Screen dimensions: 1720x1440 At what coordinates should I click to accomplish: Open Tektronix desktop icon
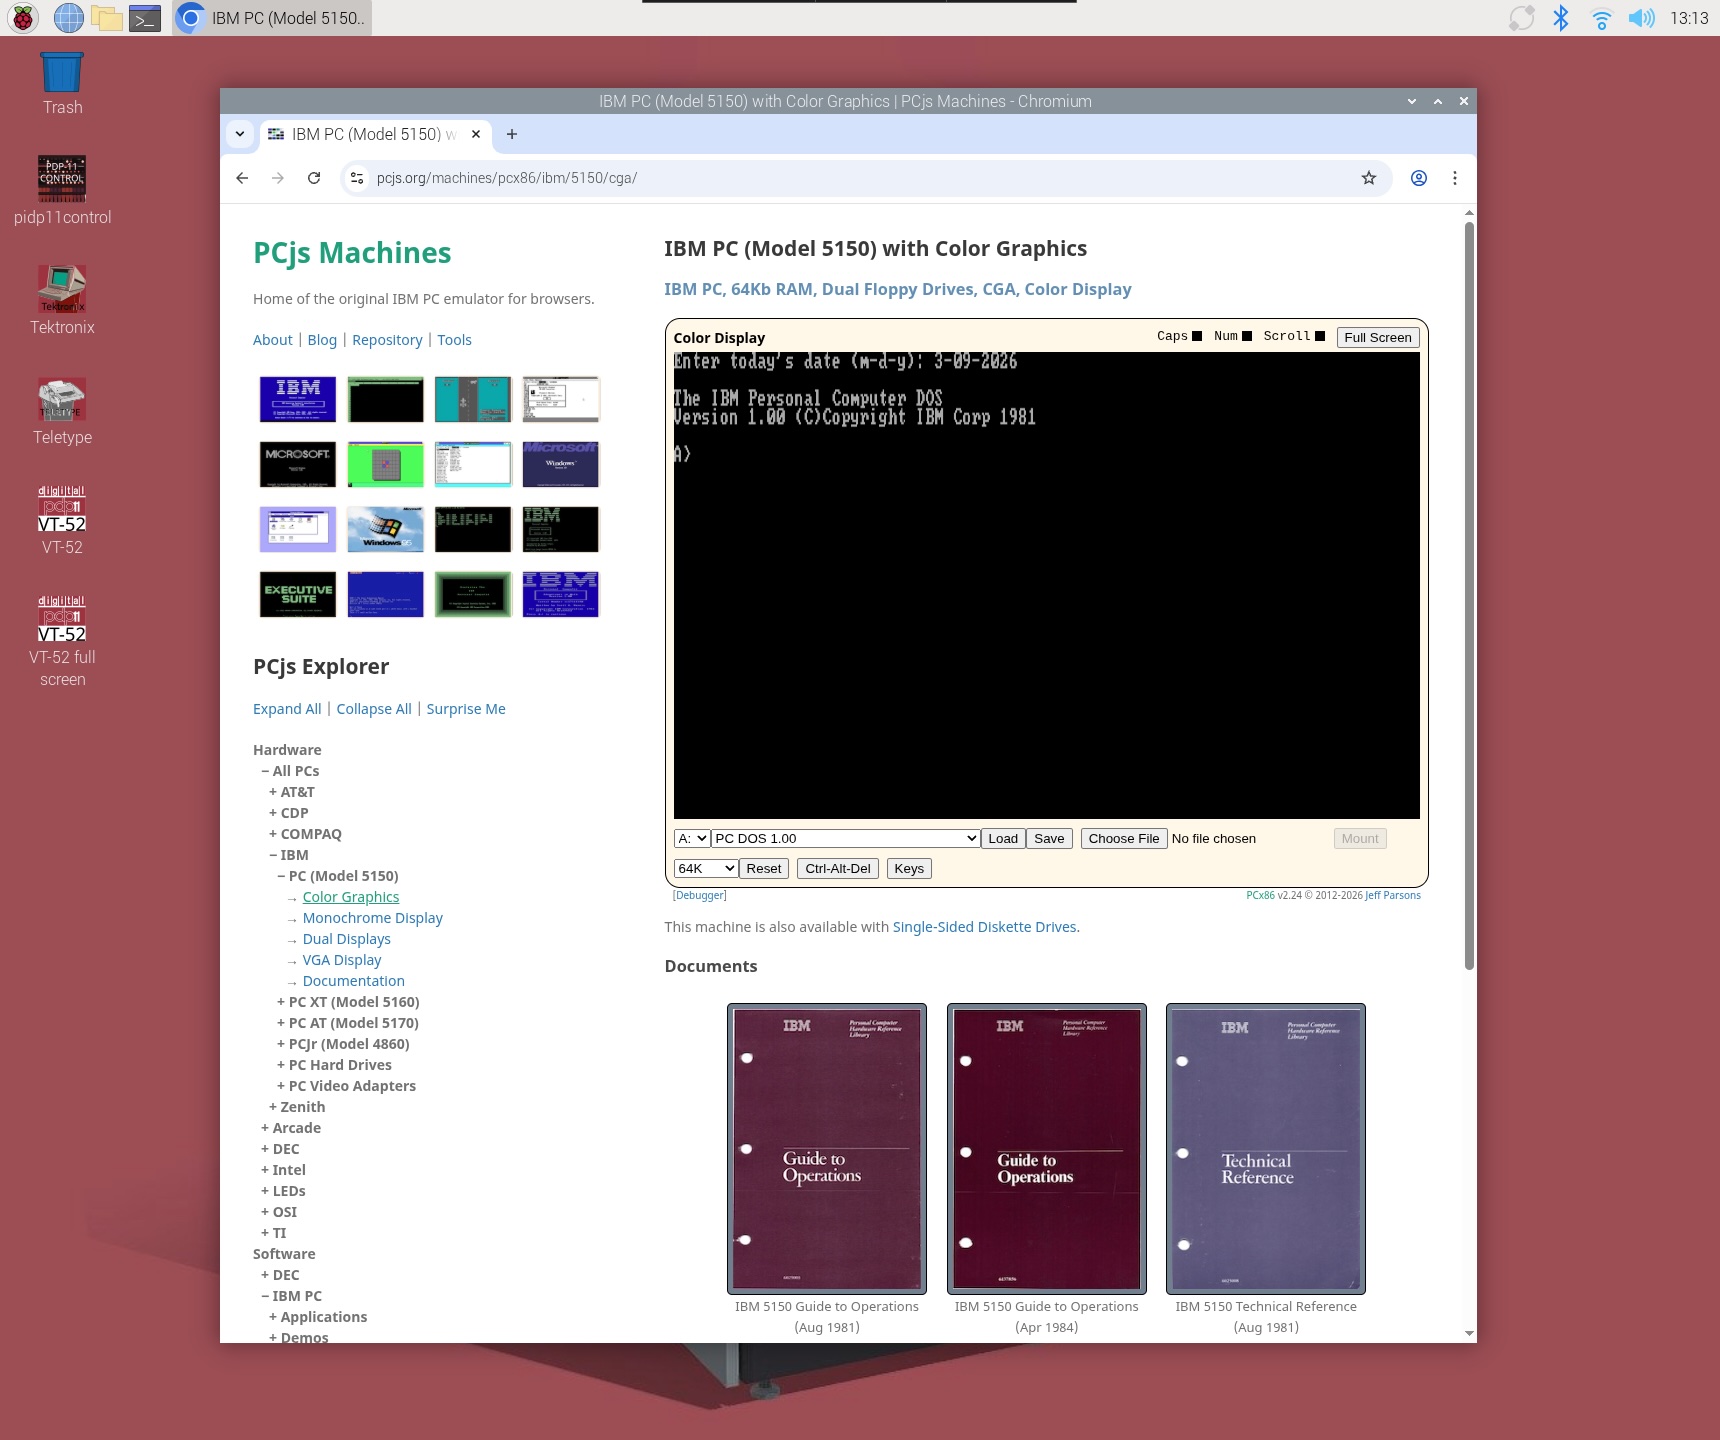[x=62, y=300]
